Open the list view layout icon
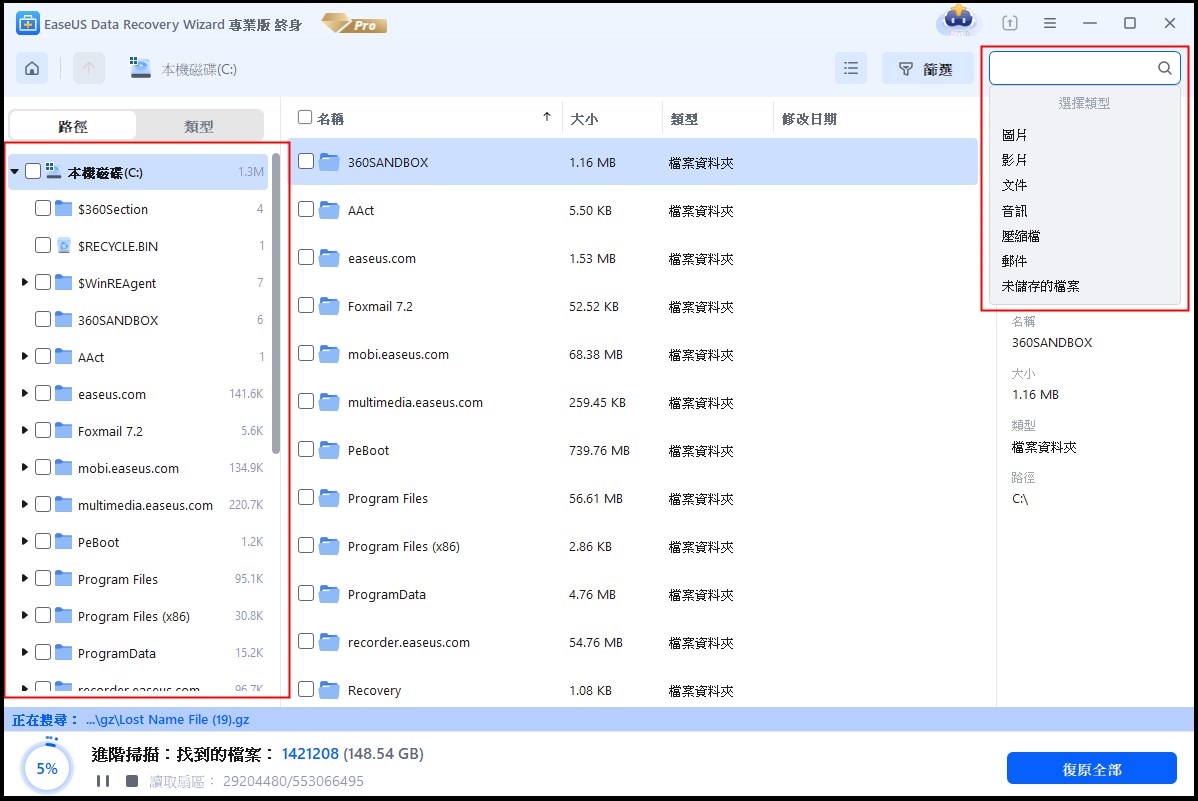Viewport: 1198px width, 801px height. pos(851,68)
